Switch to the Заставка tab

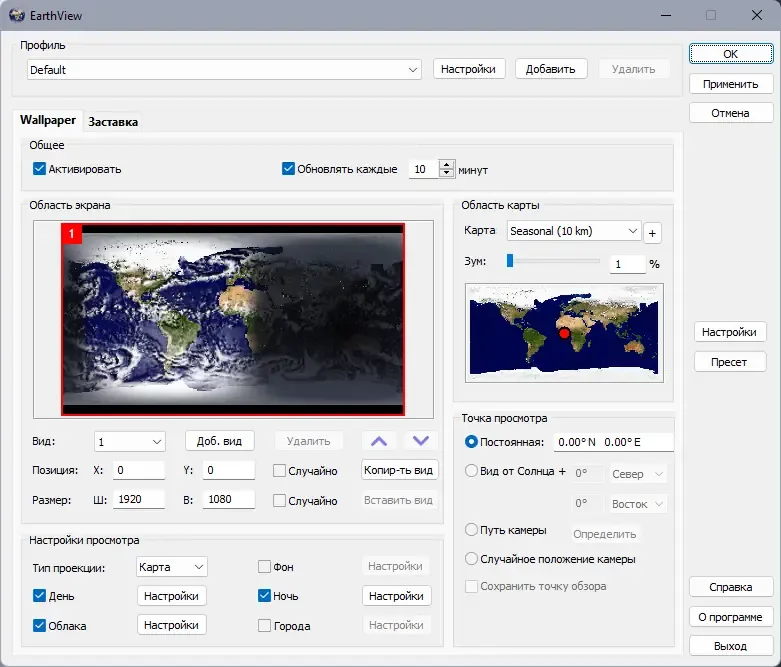pyautogui.click(x=113, y=122)
